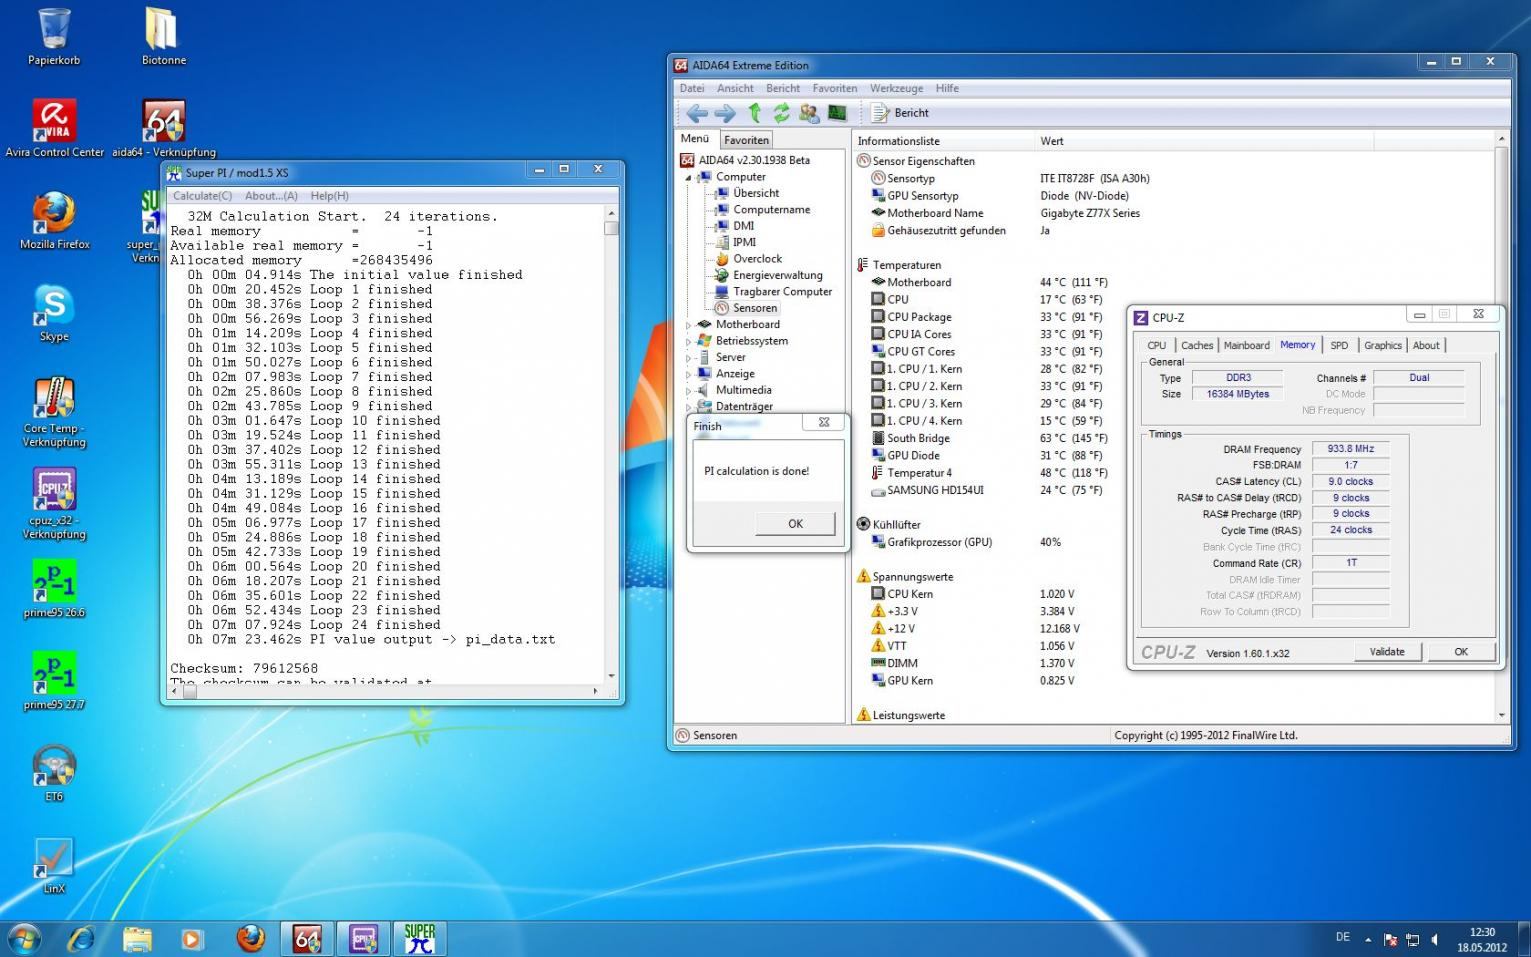Switch to Super PI taskbar button
The width and height of the screenshot is (1531, 957).
click(x=420, y=939)
